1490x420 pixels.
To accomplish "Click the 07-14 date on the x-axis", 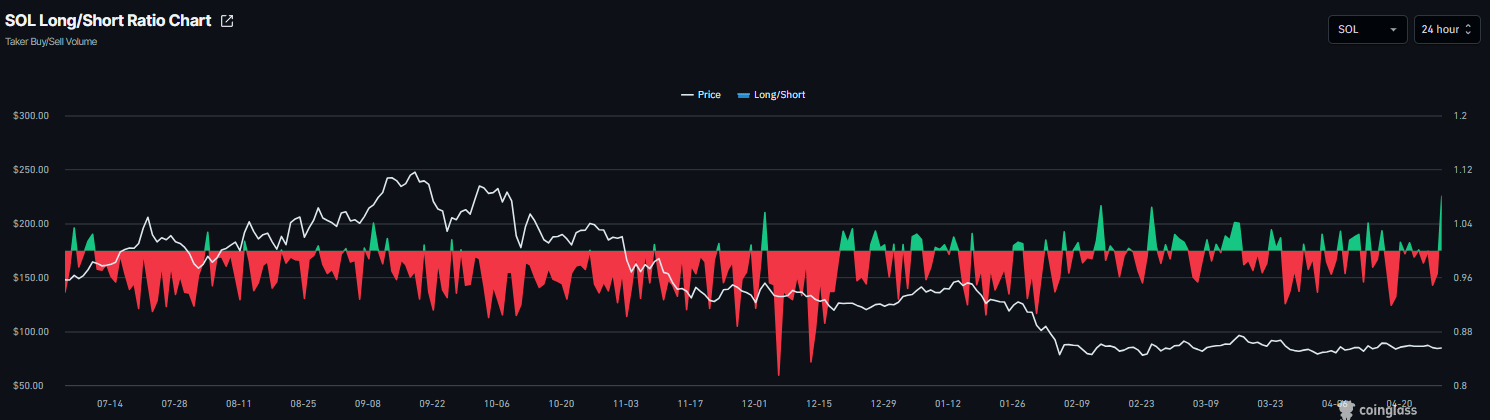I will (x=110, y=404).
